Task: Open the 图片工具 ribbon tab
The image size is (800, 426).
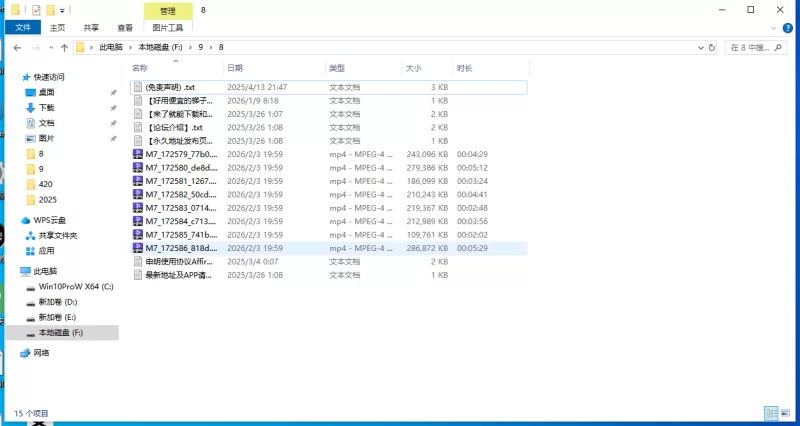Action: pos(170,28)
